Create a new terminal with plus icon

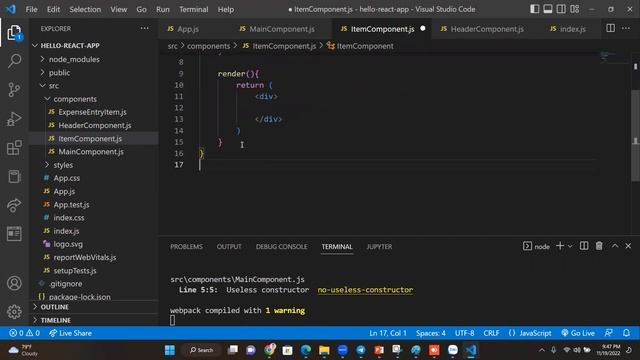coord(560,246)
